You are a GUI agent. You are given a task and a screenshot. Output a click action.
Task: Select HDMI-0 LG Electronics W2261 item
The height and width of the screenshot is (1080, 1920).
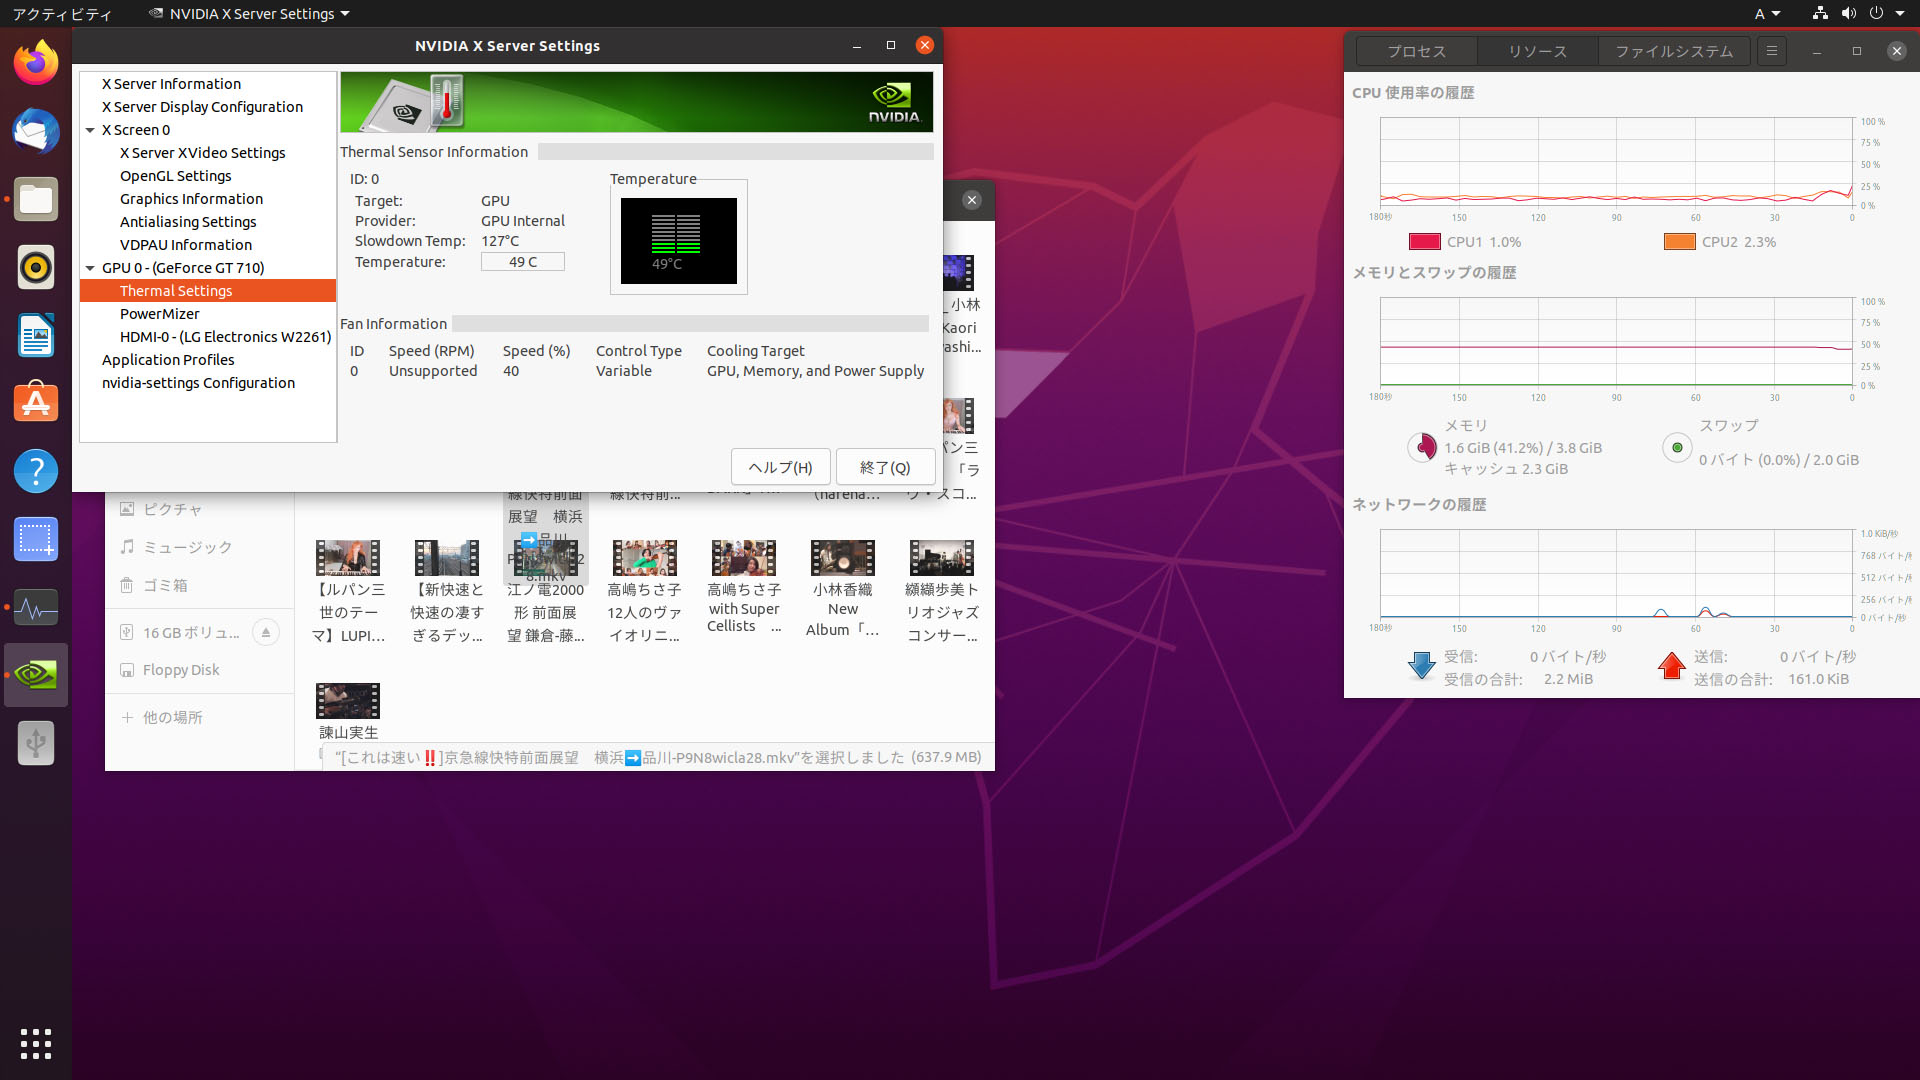(x=226, y=337)
